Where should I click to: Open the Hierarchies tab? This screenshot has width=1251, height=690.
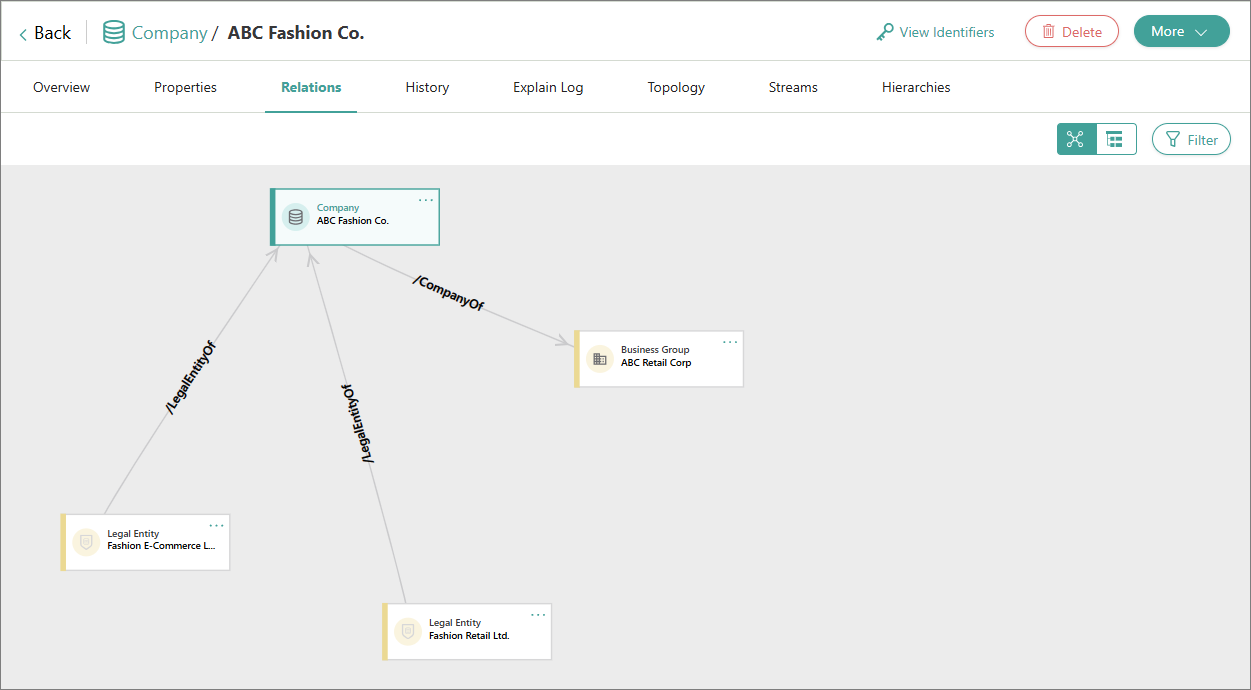pyautogui.click(x=916, y=87)
